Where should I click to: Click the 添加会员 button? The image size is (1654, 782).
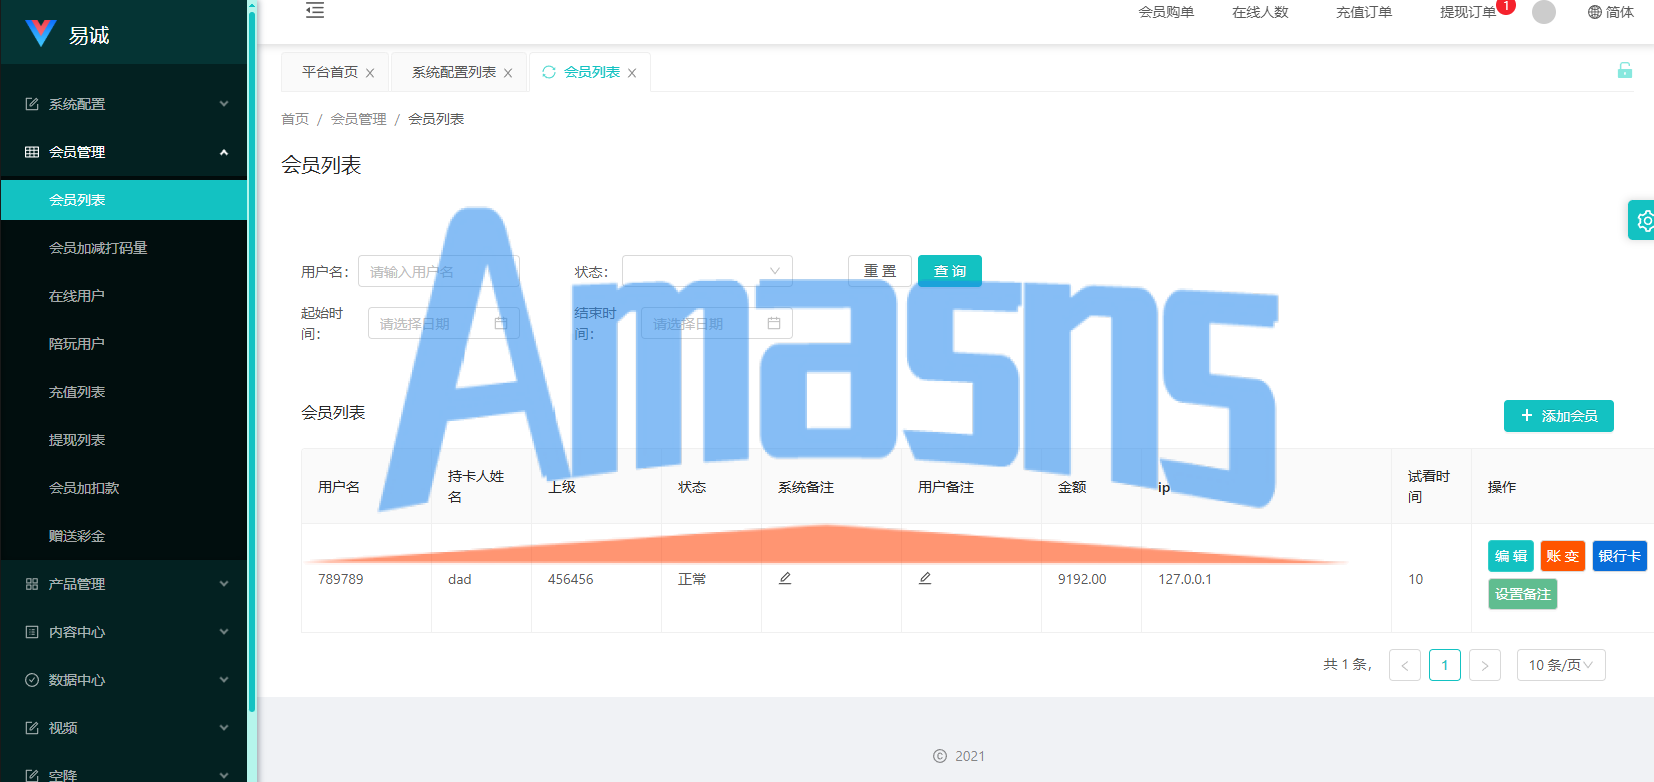click(x=1559, y=416)
